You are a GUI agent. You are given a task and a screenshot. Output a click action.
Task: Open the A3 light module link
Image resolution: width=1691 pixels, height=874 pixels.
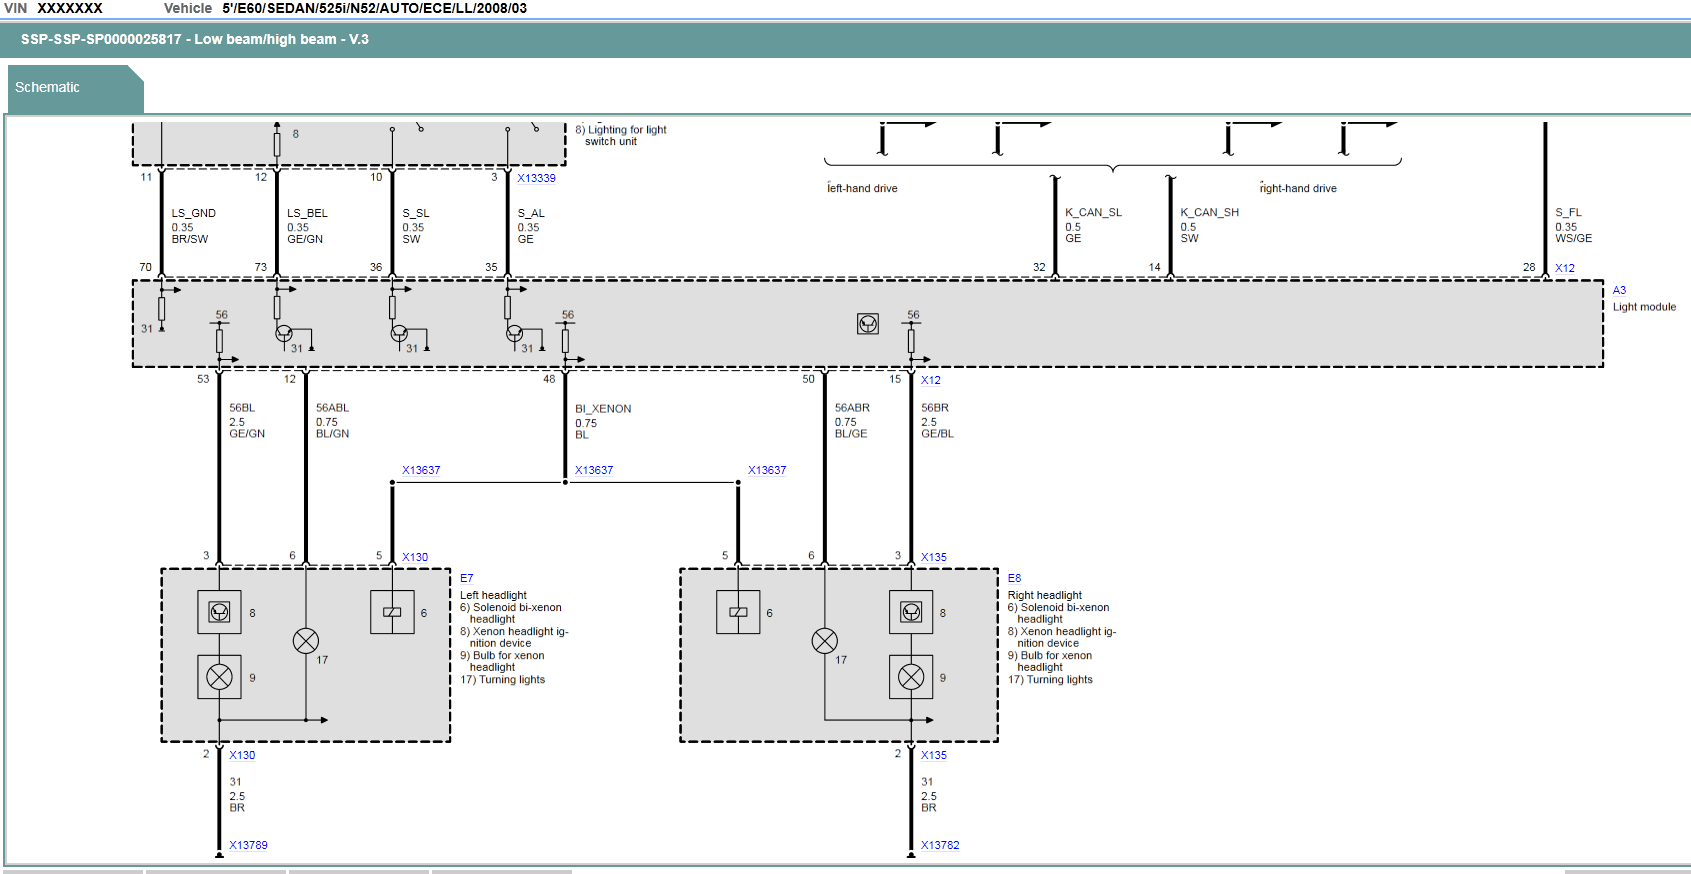click(x=1619, y=290)
